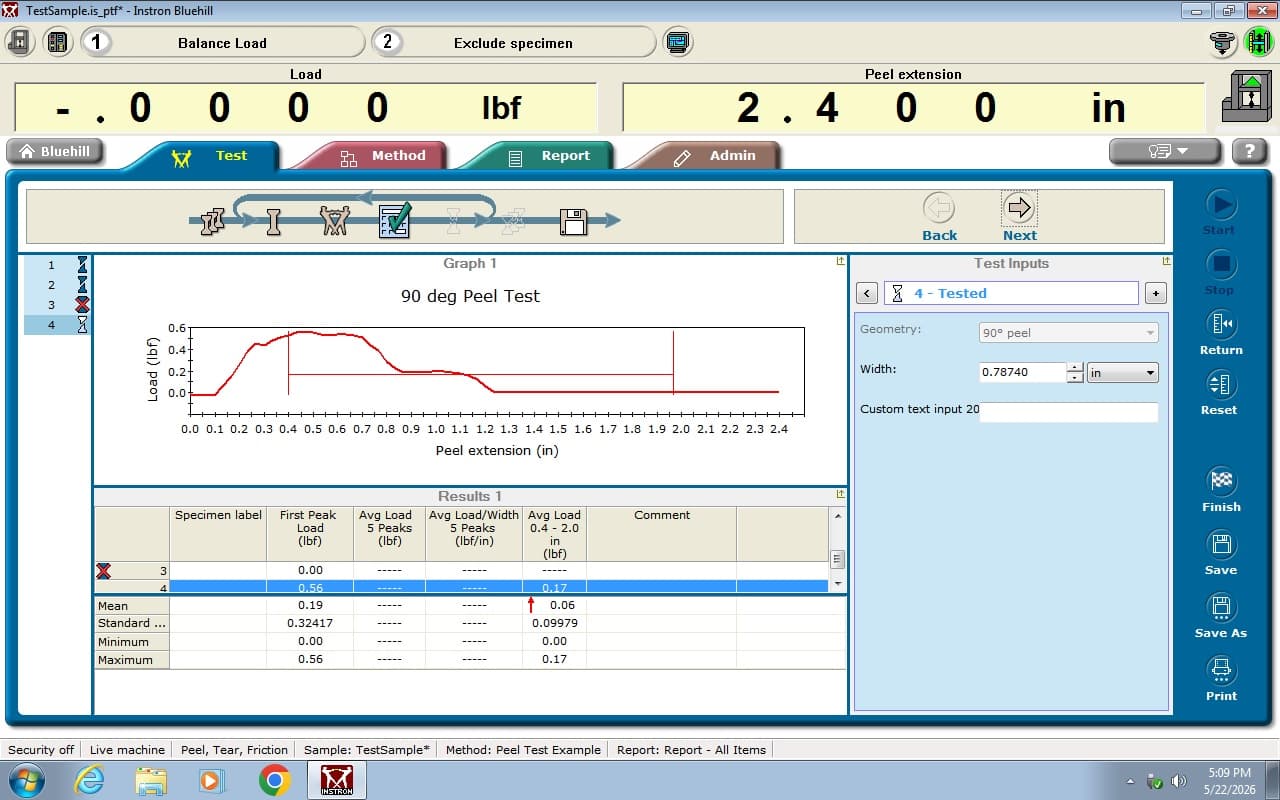Go to the previous specimen in Test Inputs
Viewport: 1280px width, 800px height.
coord(867,293)
